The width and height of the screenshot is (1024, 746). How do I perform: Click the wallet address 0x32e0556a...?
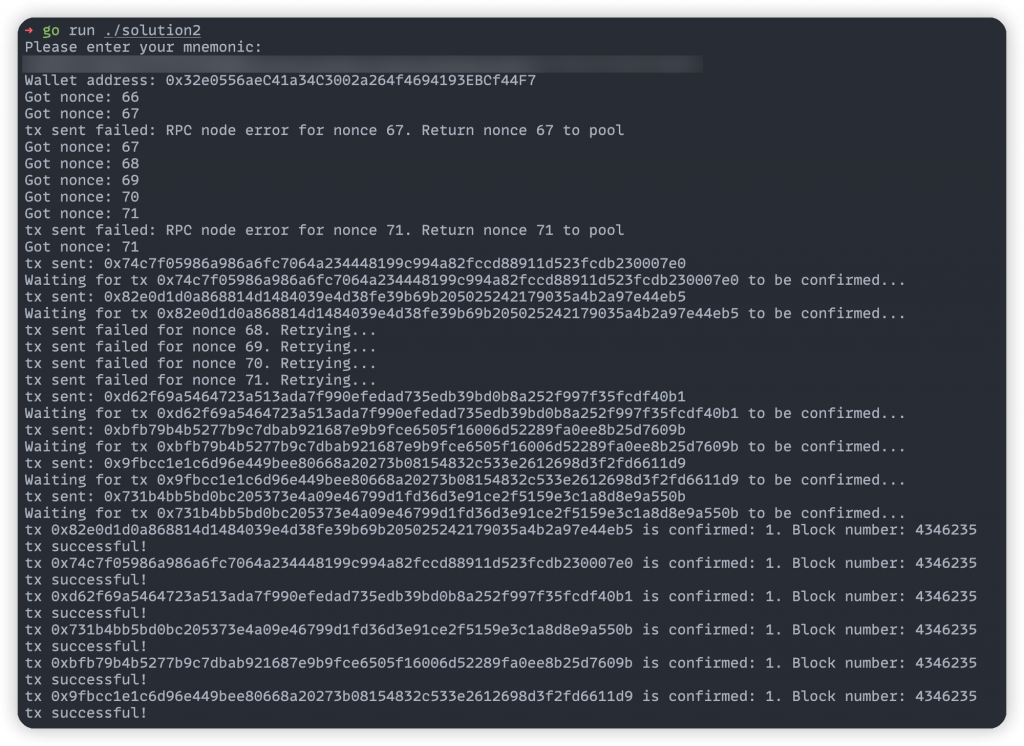tap(351, 80)
